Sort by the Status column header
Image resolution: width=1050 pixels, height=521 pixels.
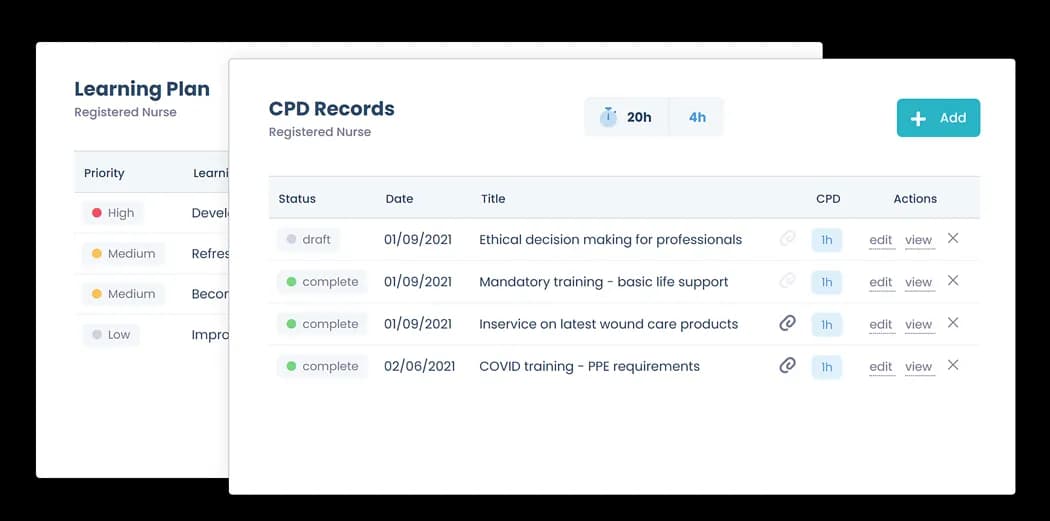click(x=297, y=199)
